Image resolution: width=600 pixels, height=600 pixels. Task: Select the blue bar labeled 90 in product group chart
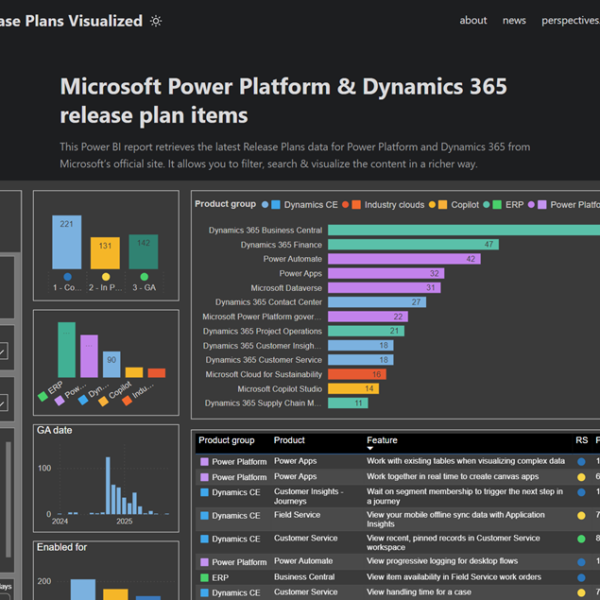tap(111, 364)
